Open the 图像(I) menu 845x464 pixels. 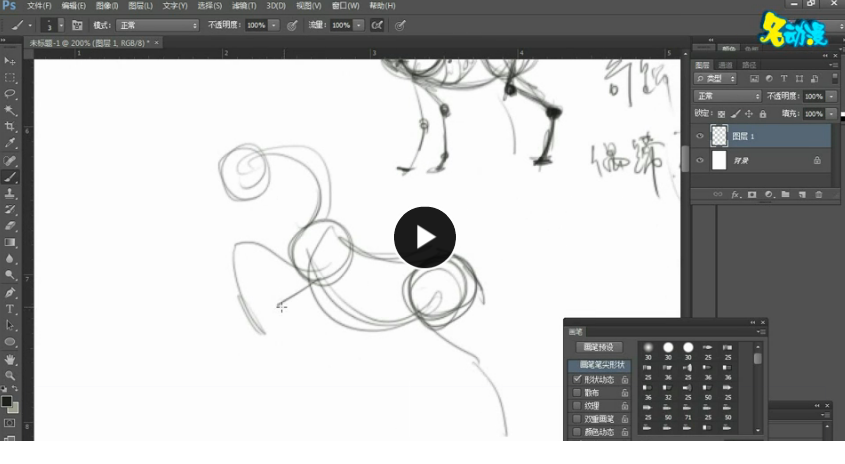(107, 6)
